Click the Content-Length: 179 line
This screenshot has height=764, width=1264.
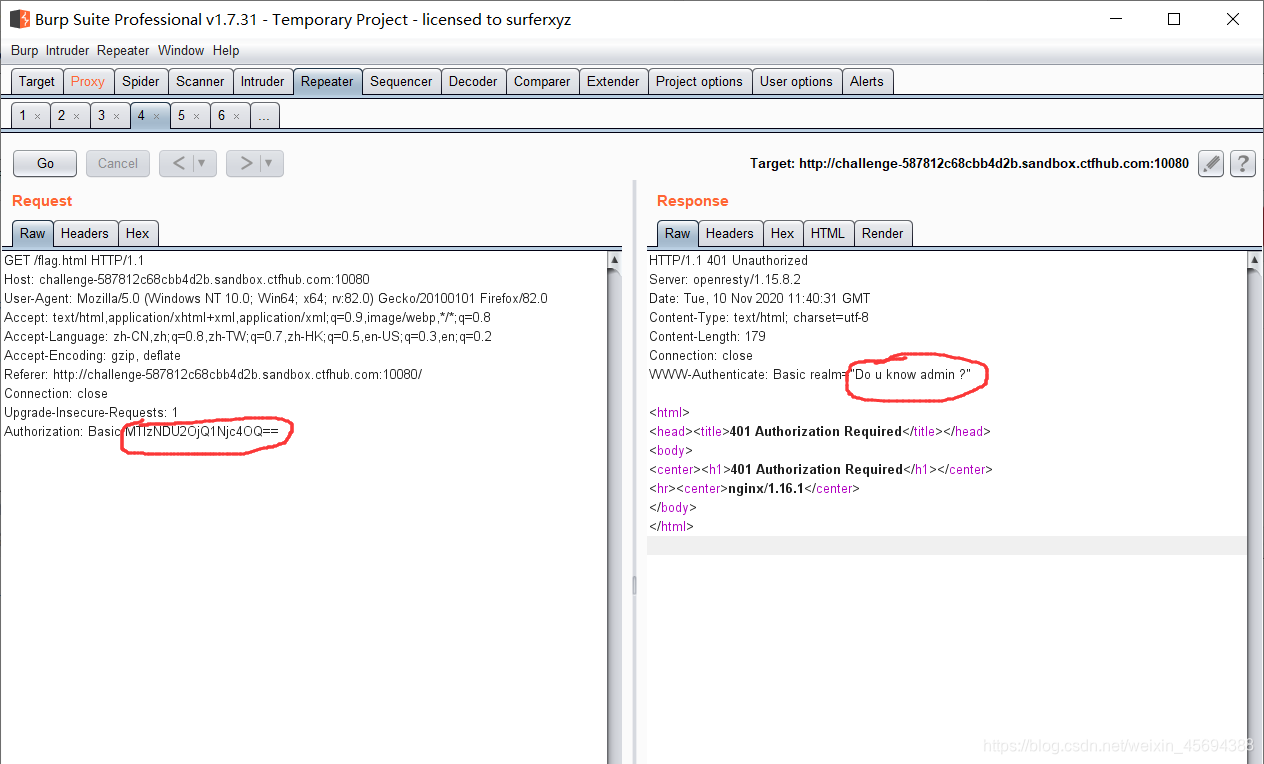[x=707, y=336]
